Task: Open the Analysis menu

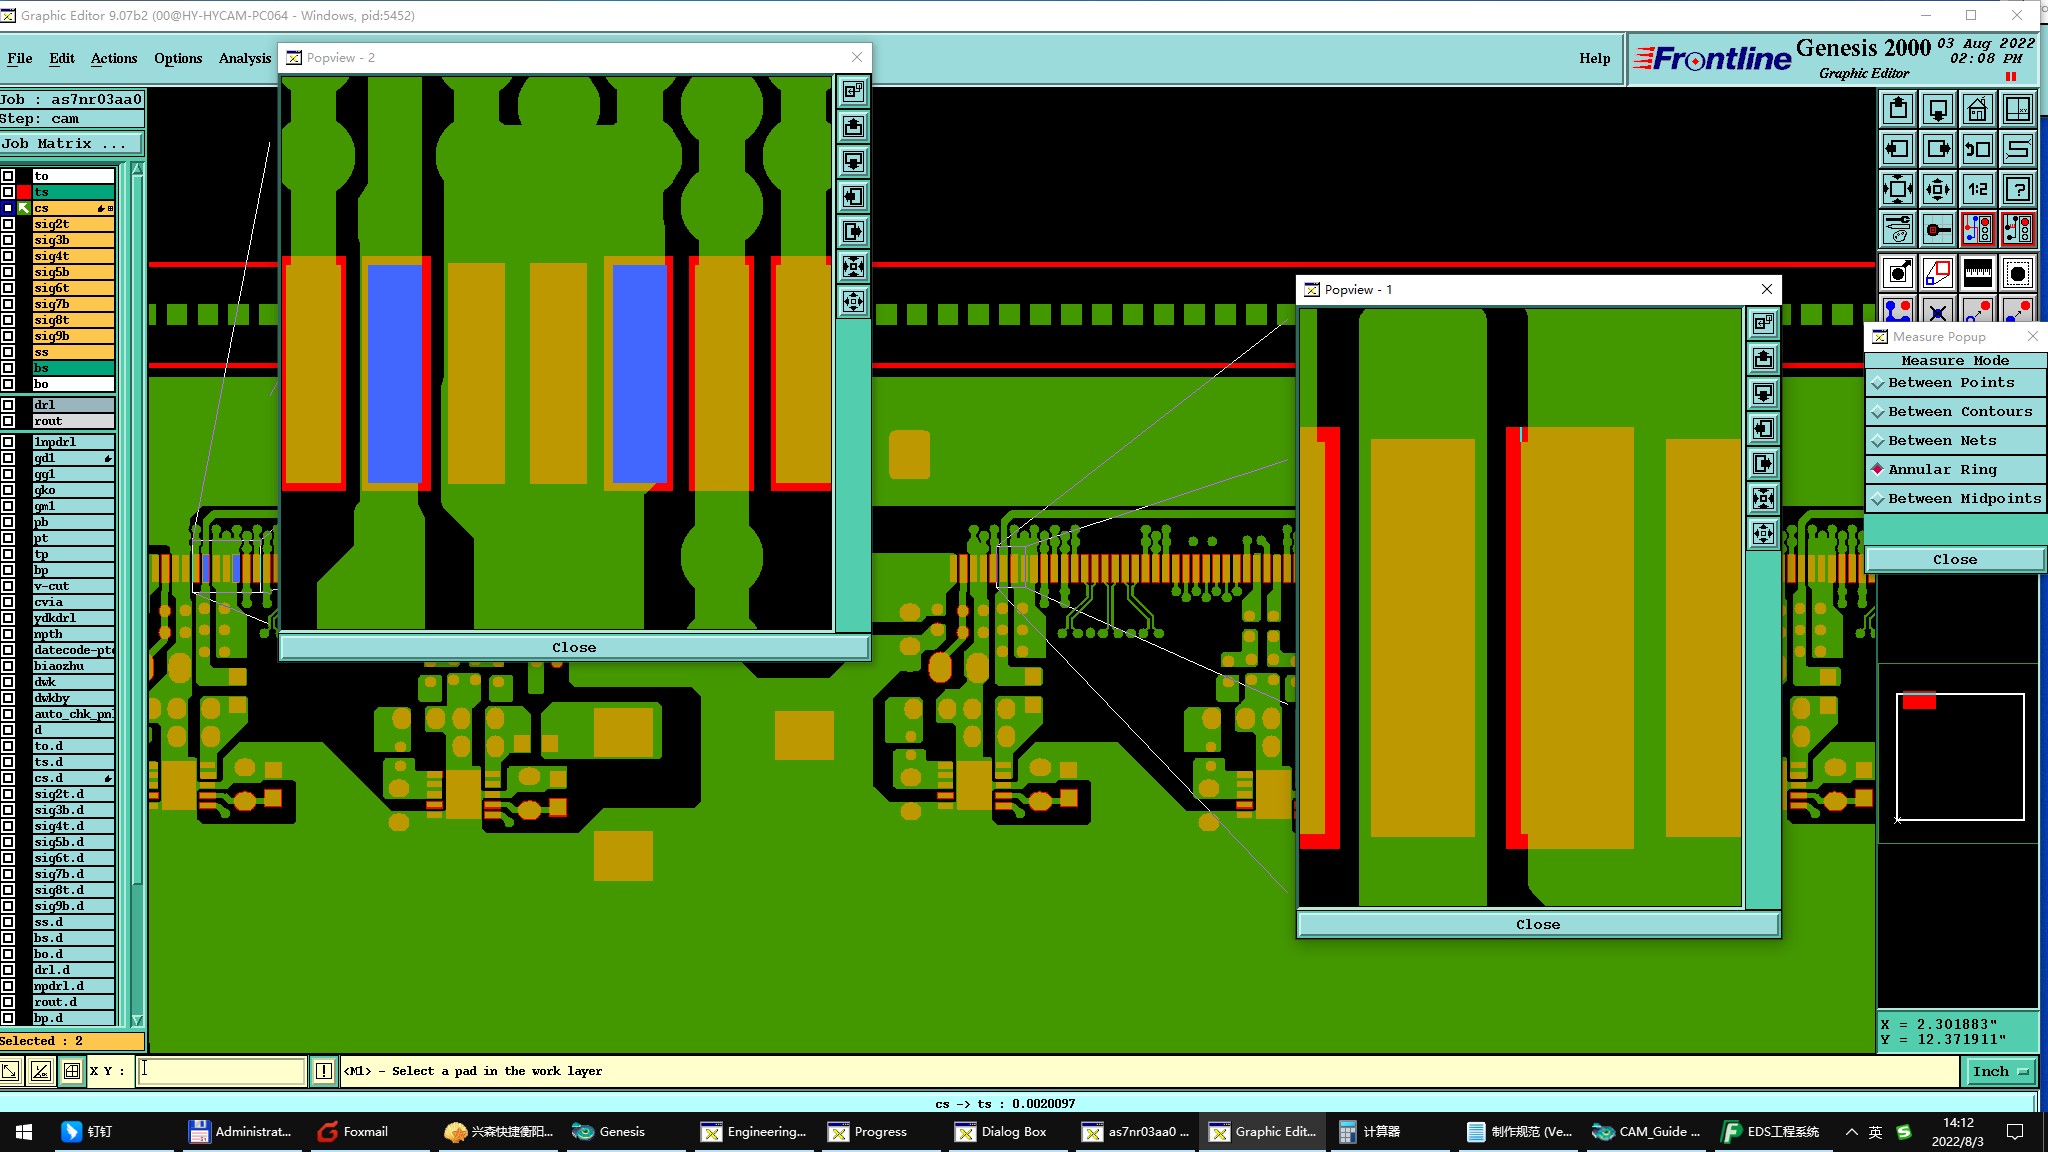Action: pyautogui.click(x=245, y=58)
